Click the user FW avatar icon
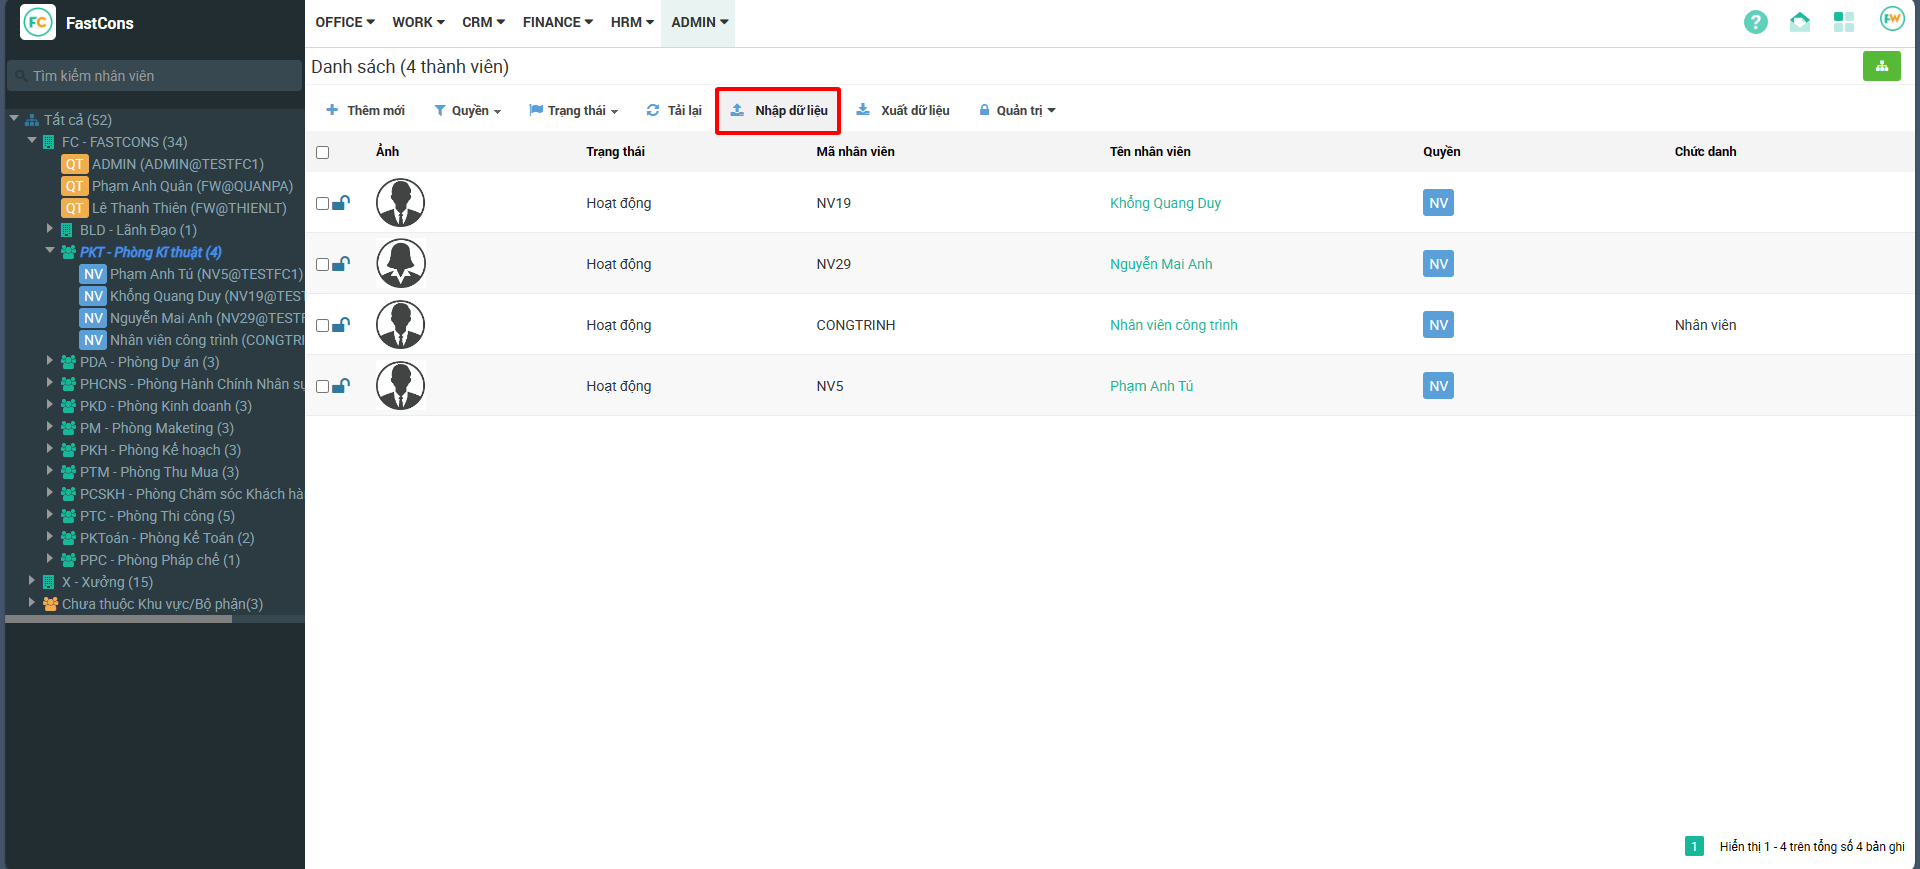The image size is (1920, 869). [1891, 19]
